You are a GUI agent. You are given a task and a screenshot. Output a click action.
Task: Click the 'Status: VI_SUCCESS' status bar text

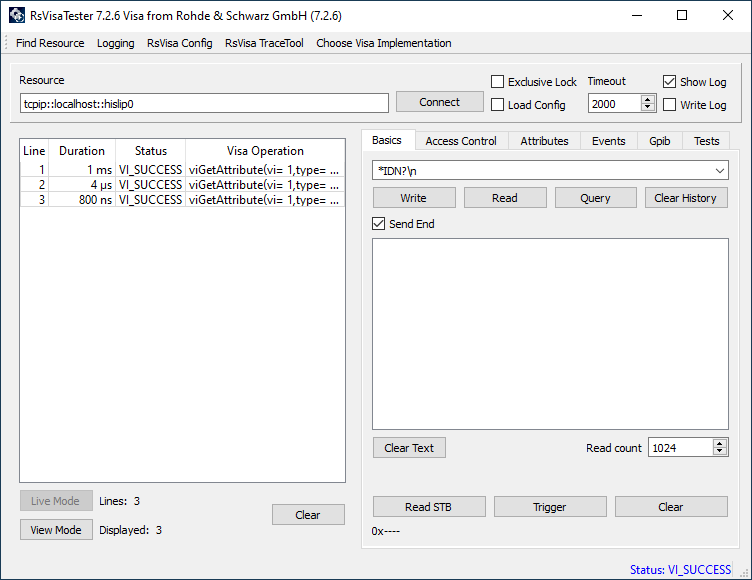680,569
